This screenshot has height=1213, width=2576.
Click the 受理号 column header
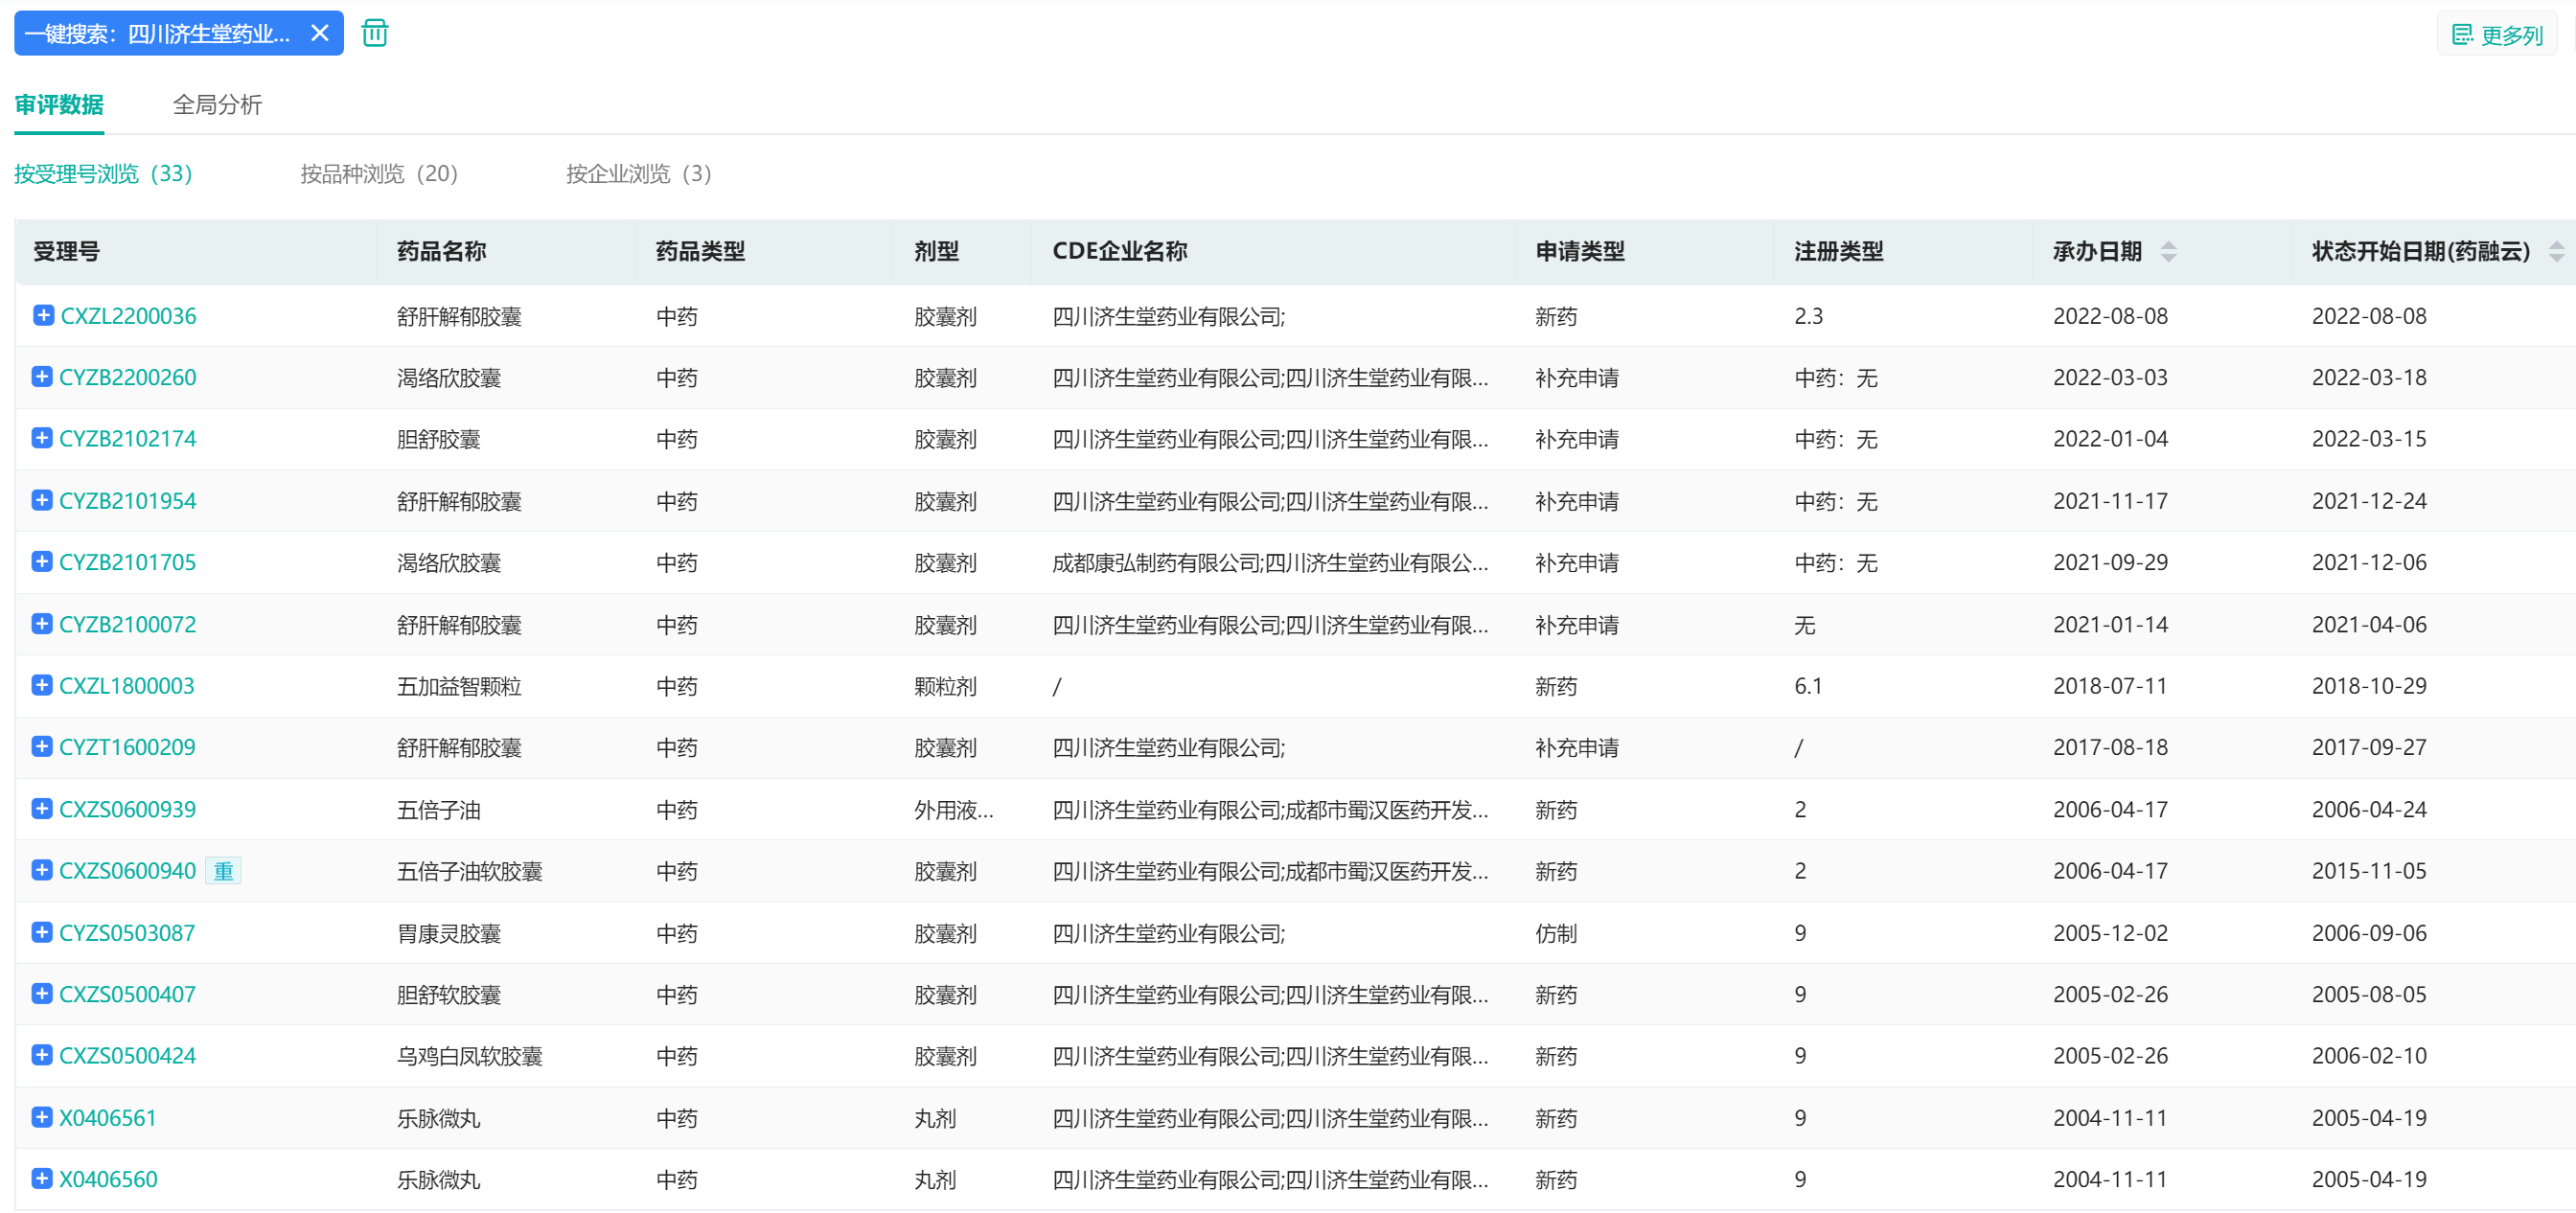tap(66, 251)
